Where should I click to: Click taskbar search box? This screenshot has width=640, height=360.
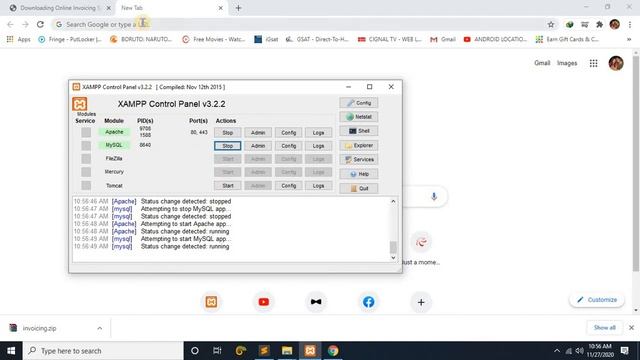pyautogui.click(x=103, y=351)
